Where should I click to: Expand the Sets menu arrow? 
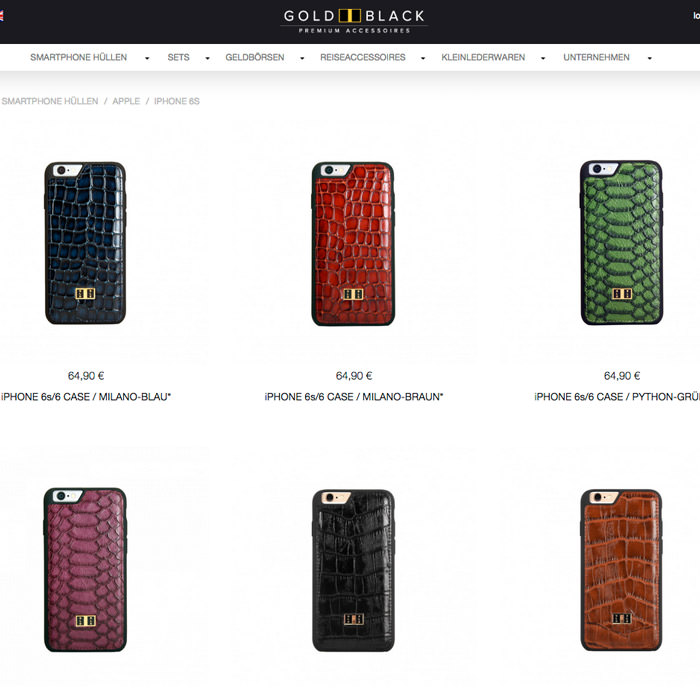[207, 58]
